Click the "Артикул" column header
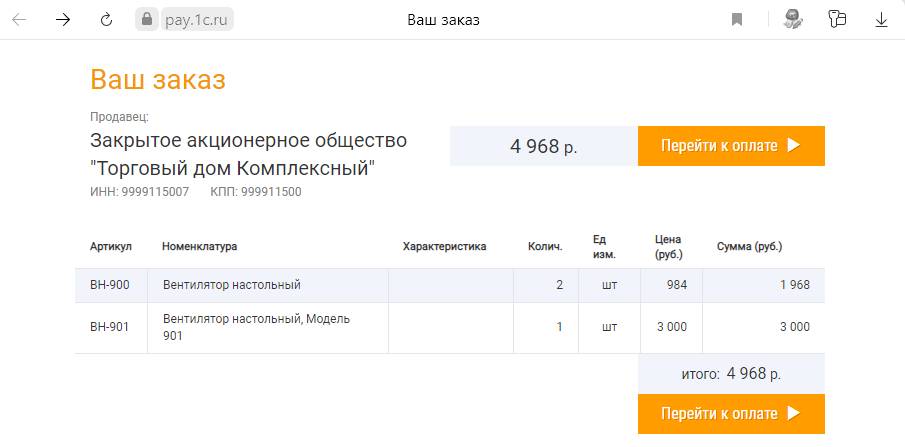 [111, 246]
